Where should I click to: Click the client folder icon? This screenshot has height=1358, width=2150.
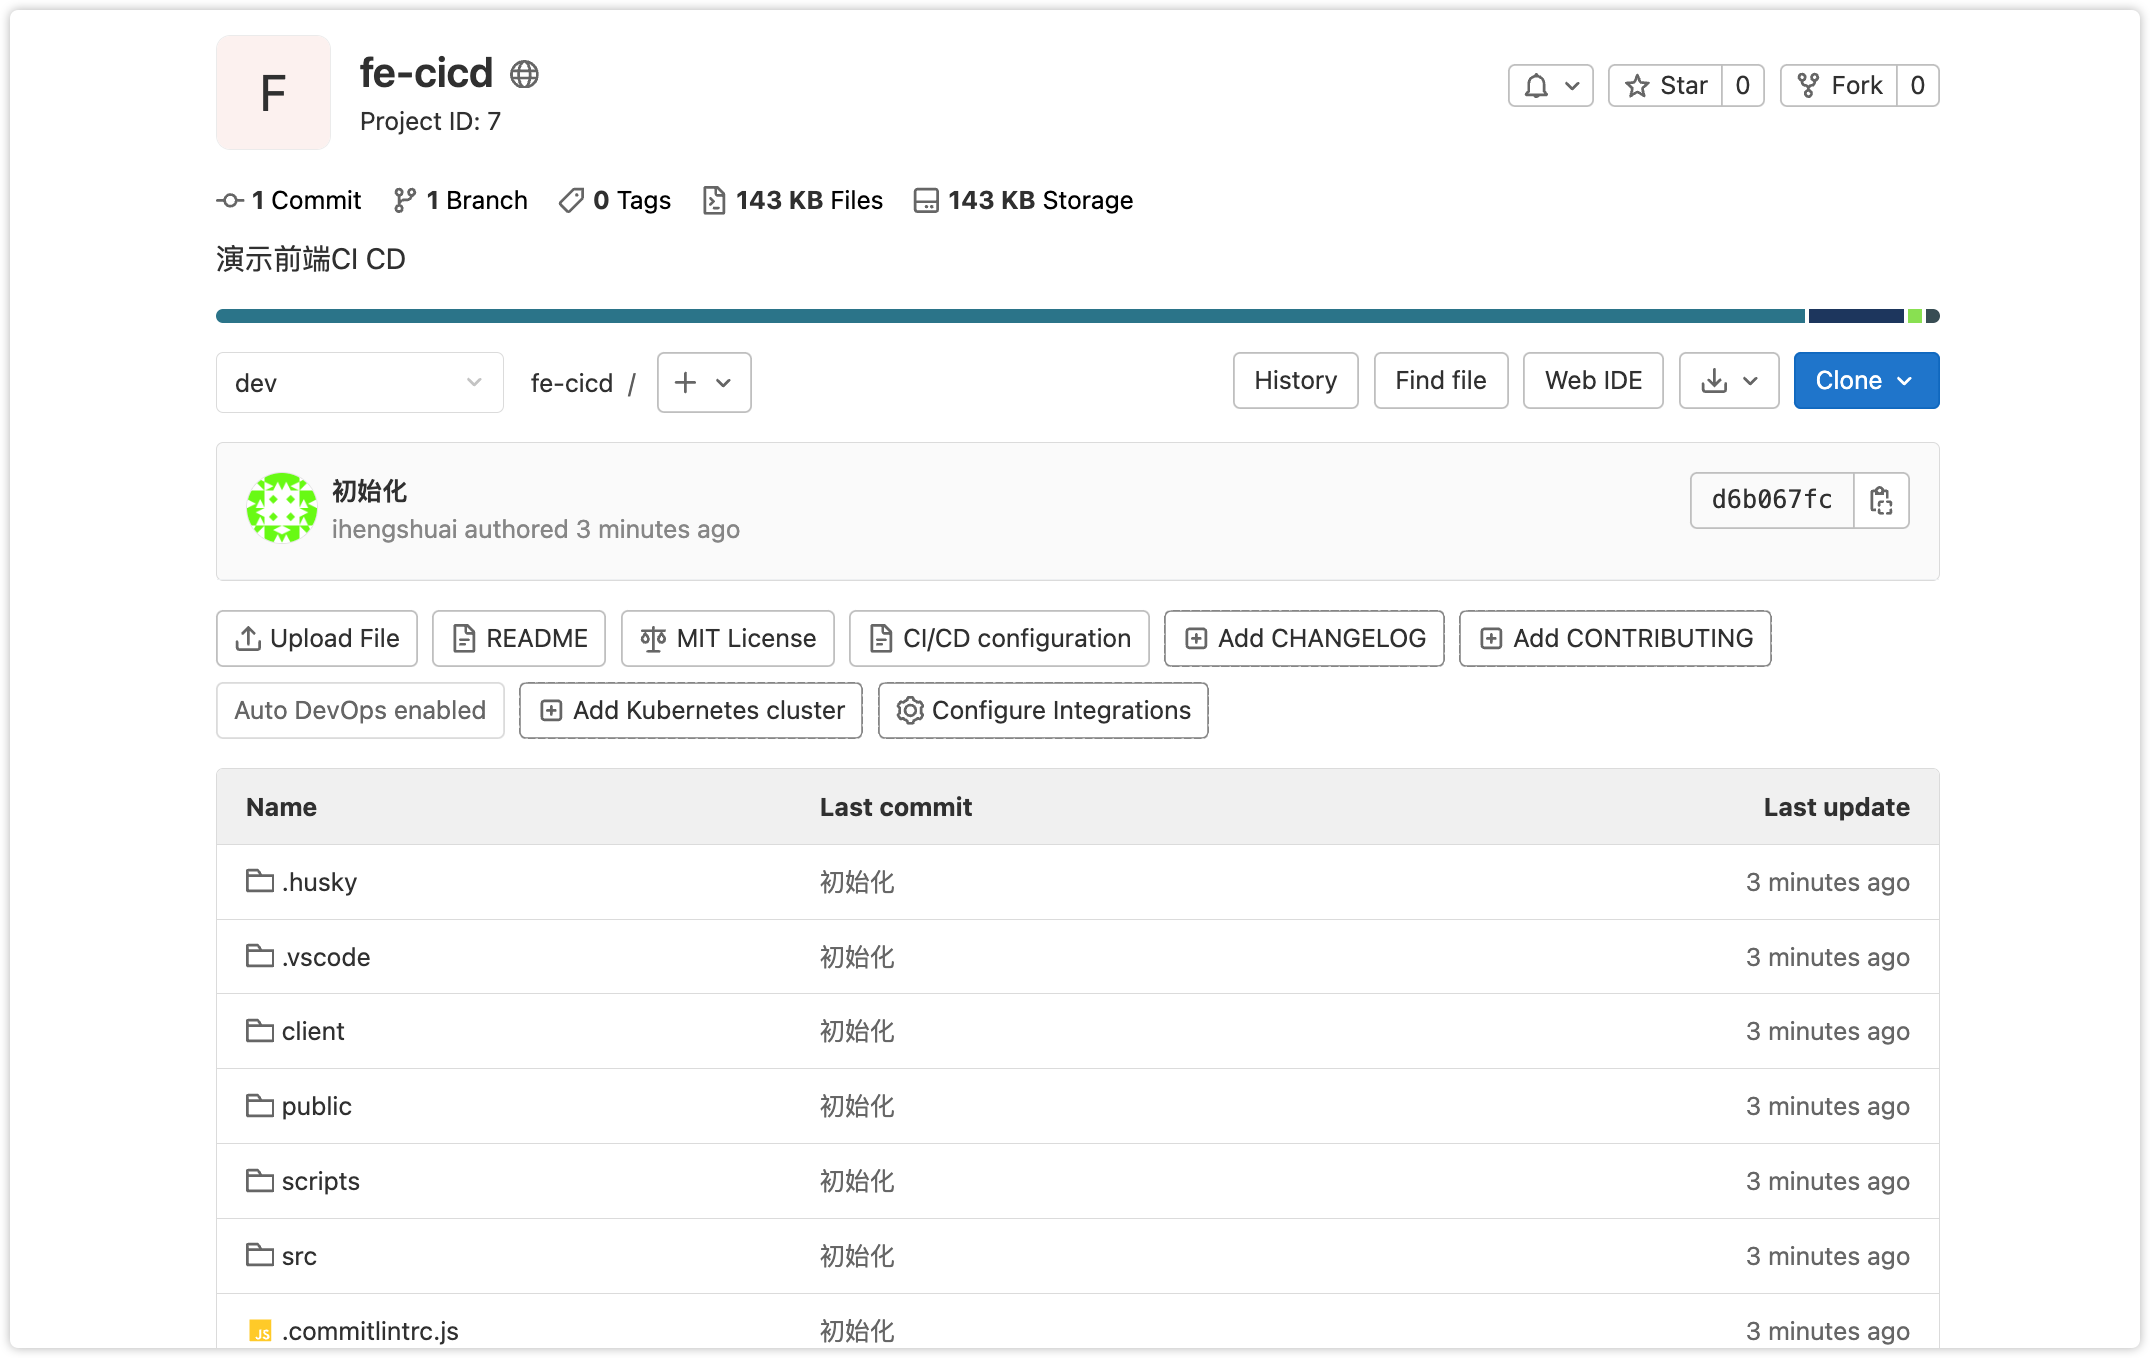(x=260, y=1030)
